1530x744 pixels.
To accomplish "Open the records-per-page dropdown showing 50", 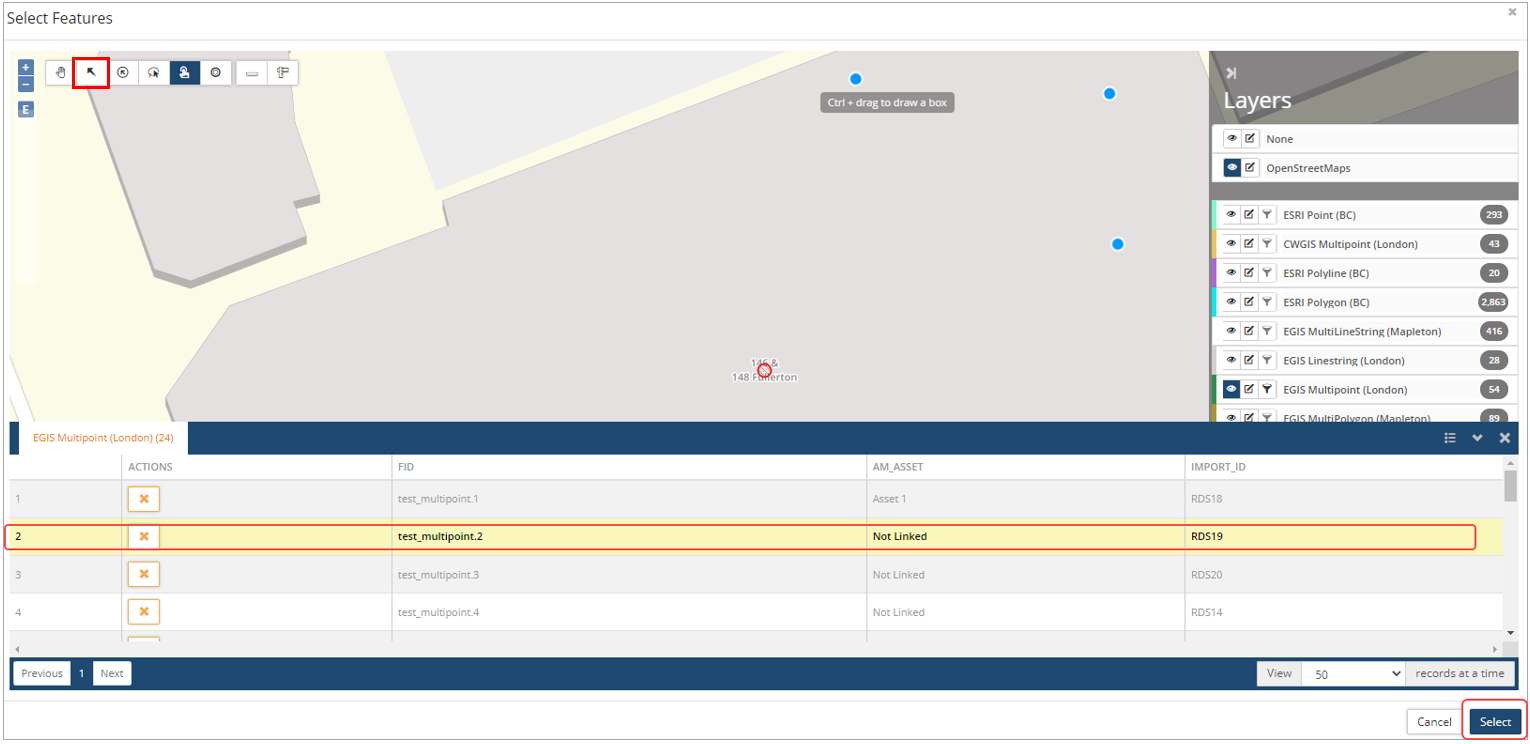I will tap(1353, 673).
